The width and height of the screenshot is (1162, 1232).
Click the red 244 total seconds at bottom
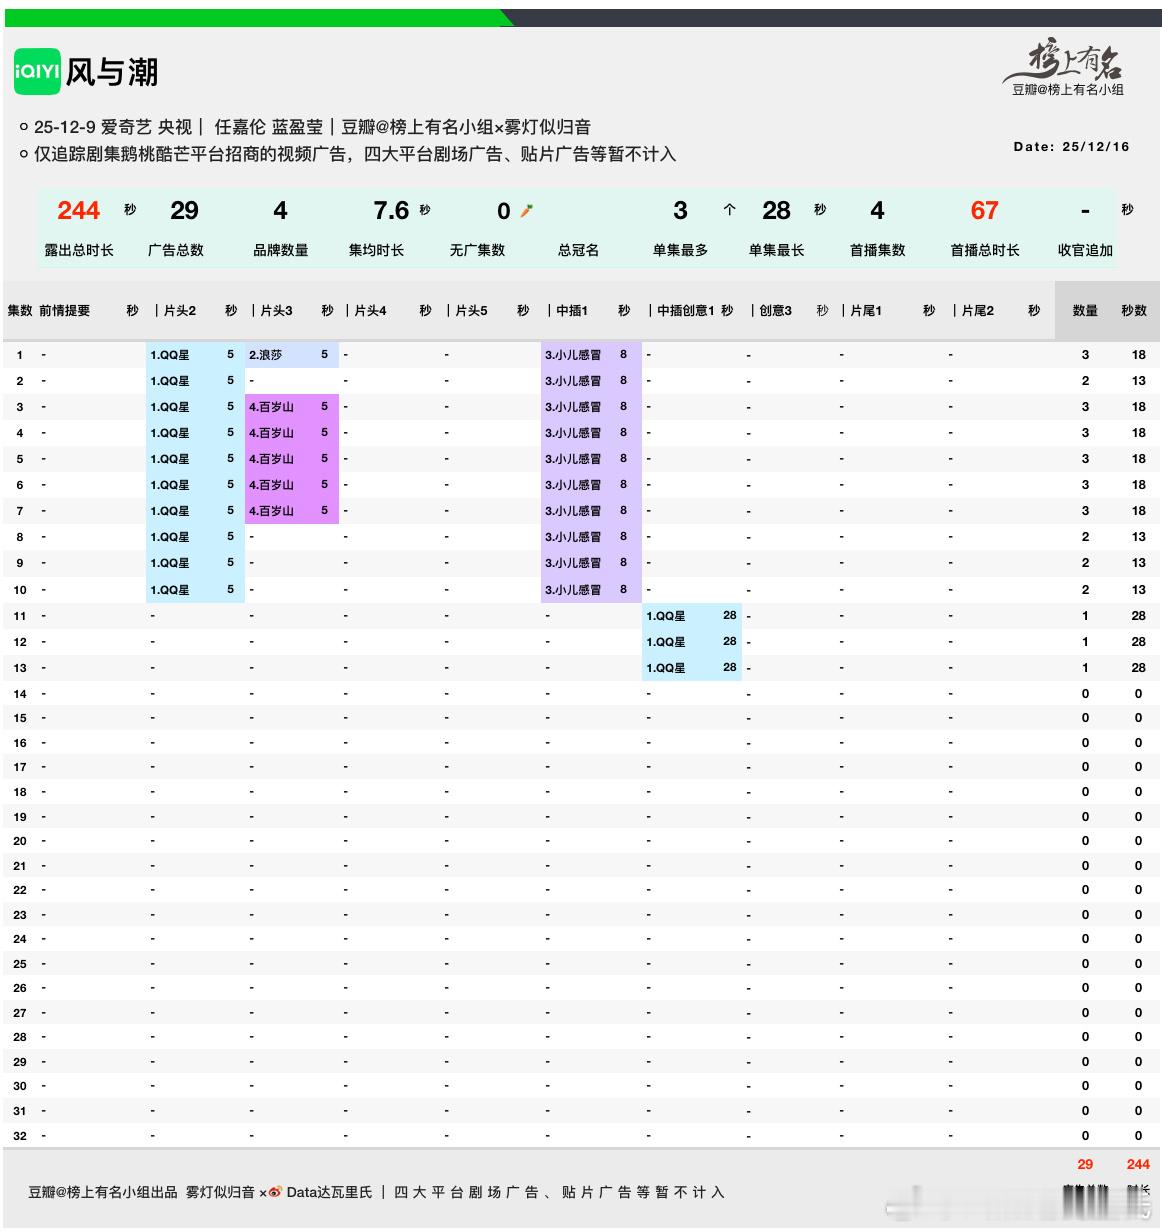[1138, 1164]
